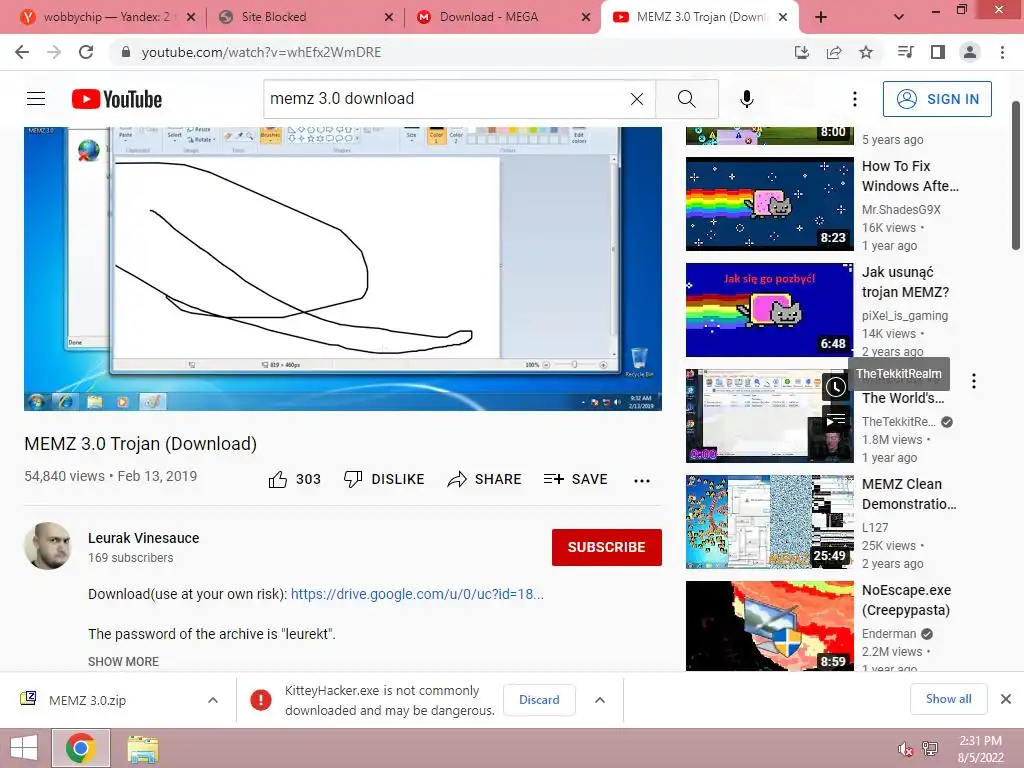Click the muted volume tray icon
Image resolution: width=1024 pixels, height=768 pixels.
coord(906,749)
